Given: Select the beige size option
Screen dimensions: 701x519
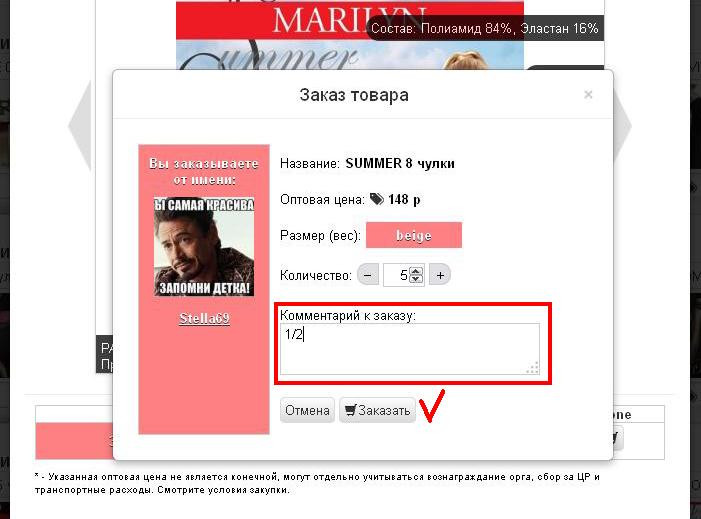Looking at the screenshot, I should point(414,235).
